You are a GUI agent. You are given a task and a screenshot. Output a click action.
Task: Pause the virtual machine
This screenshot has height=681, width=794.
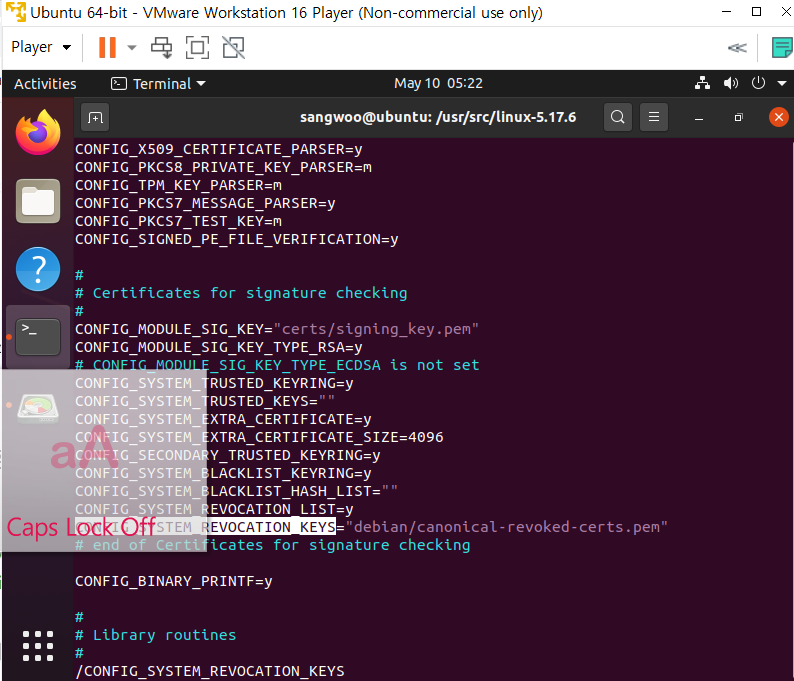107,48
